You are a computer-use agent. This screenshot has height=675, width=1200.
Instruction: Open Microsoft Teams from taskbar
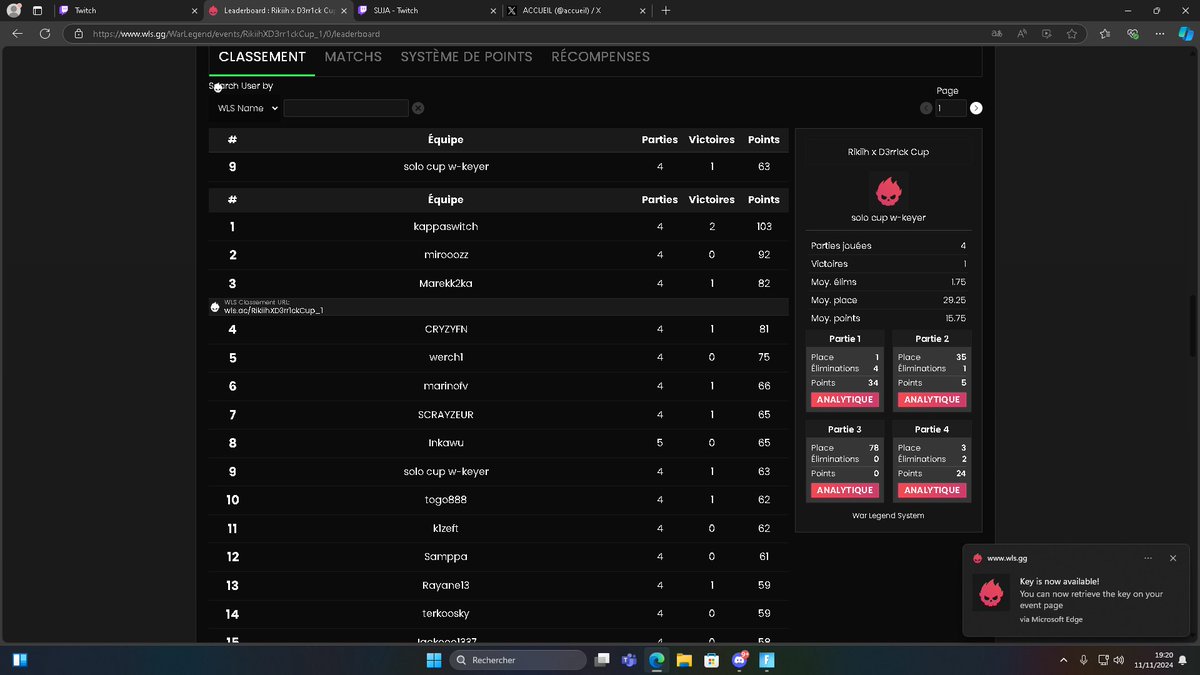coord(630,660)
